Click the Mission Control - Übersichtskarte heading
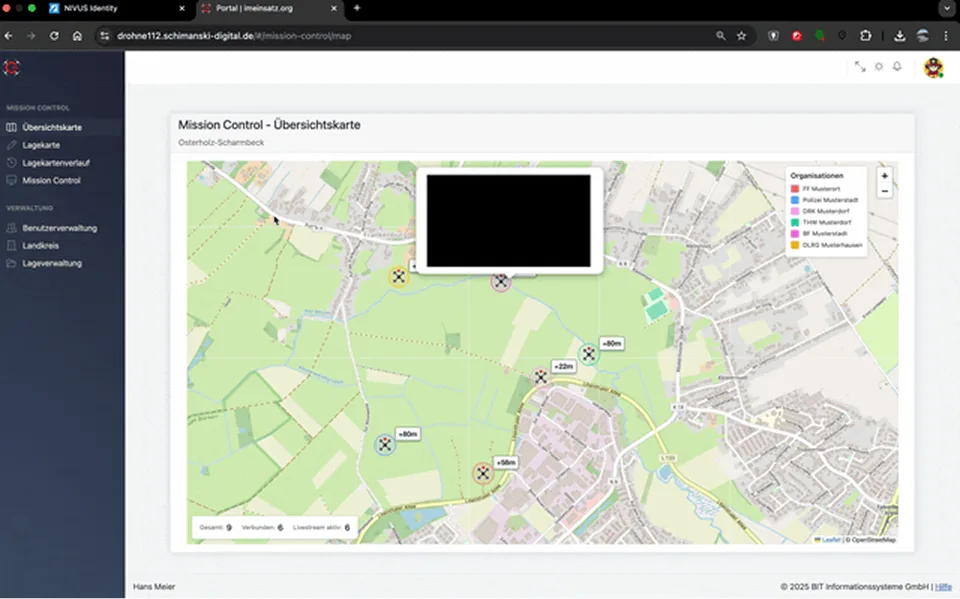Screen dimensions: 960x599 pyautogui.click(x=269, y=125)
